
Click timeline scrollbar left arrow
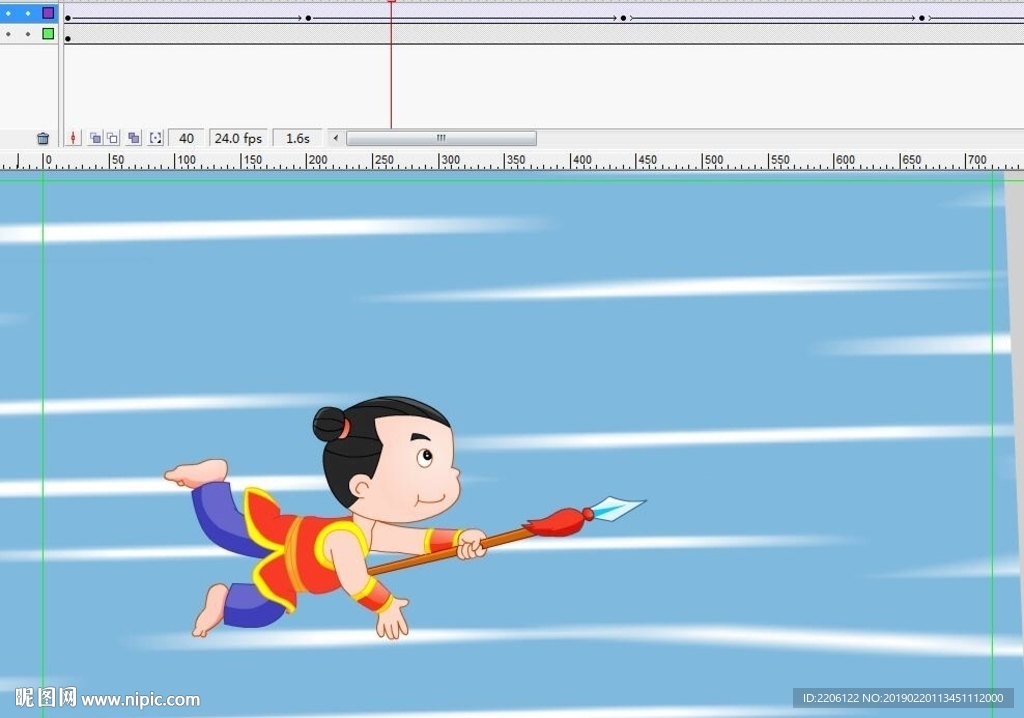(336, 138)
